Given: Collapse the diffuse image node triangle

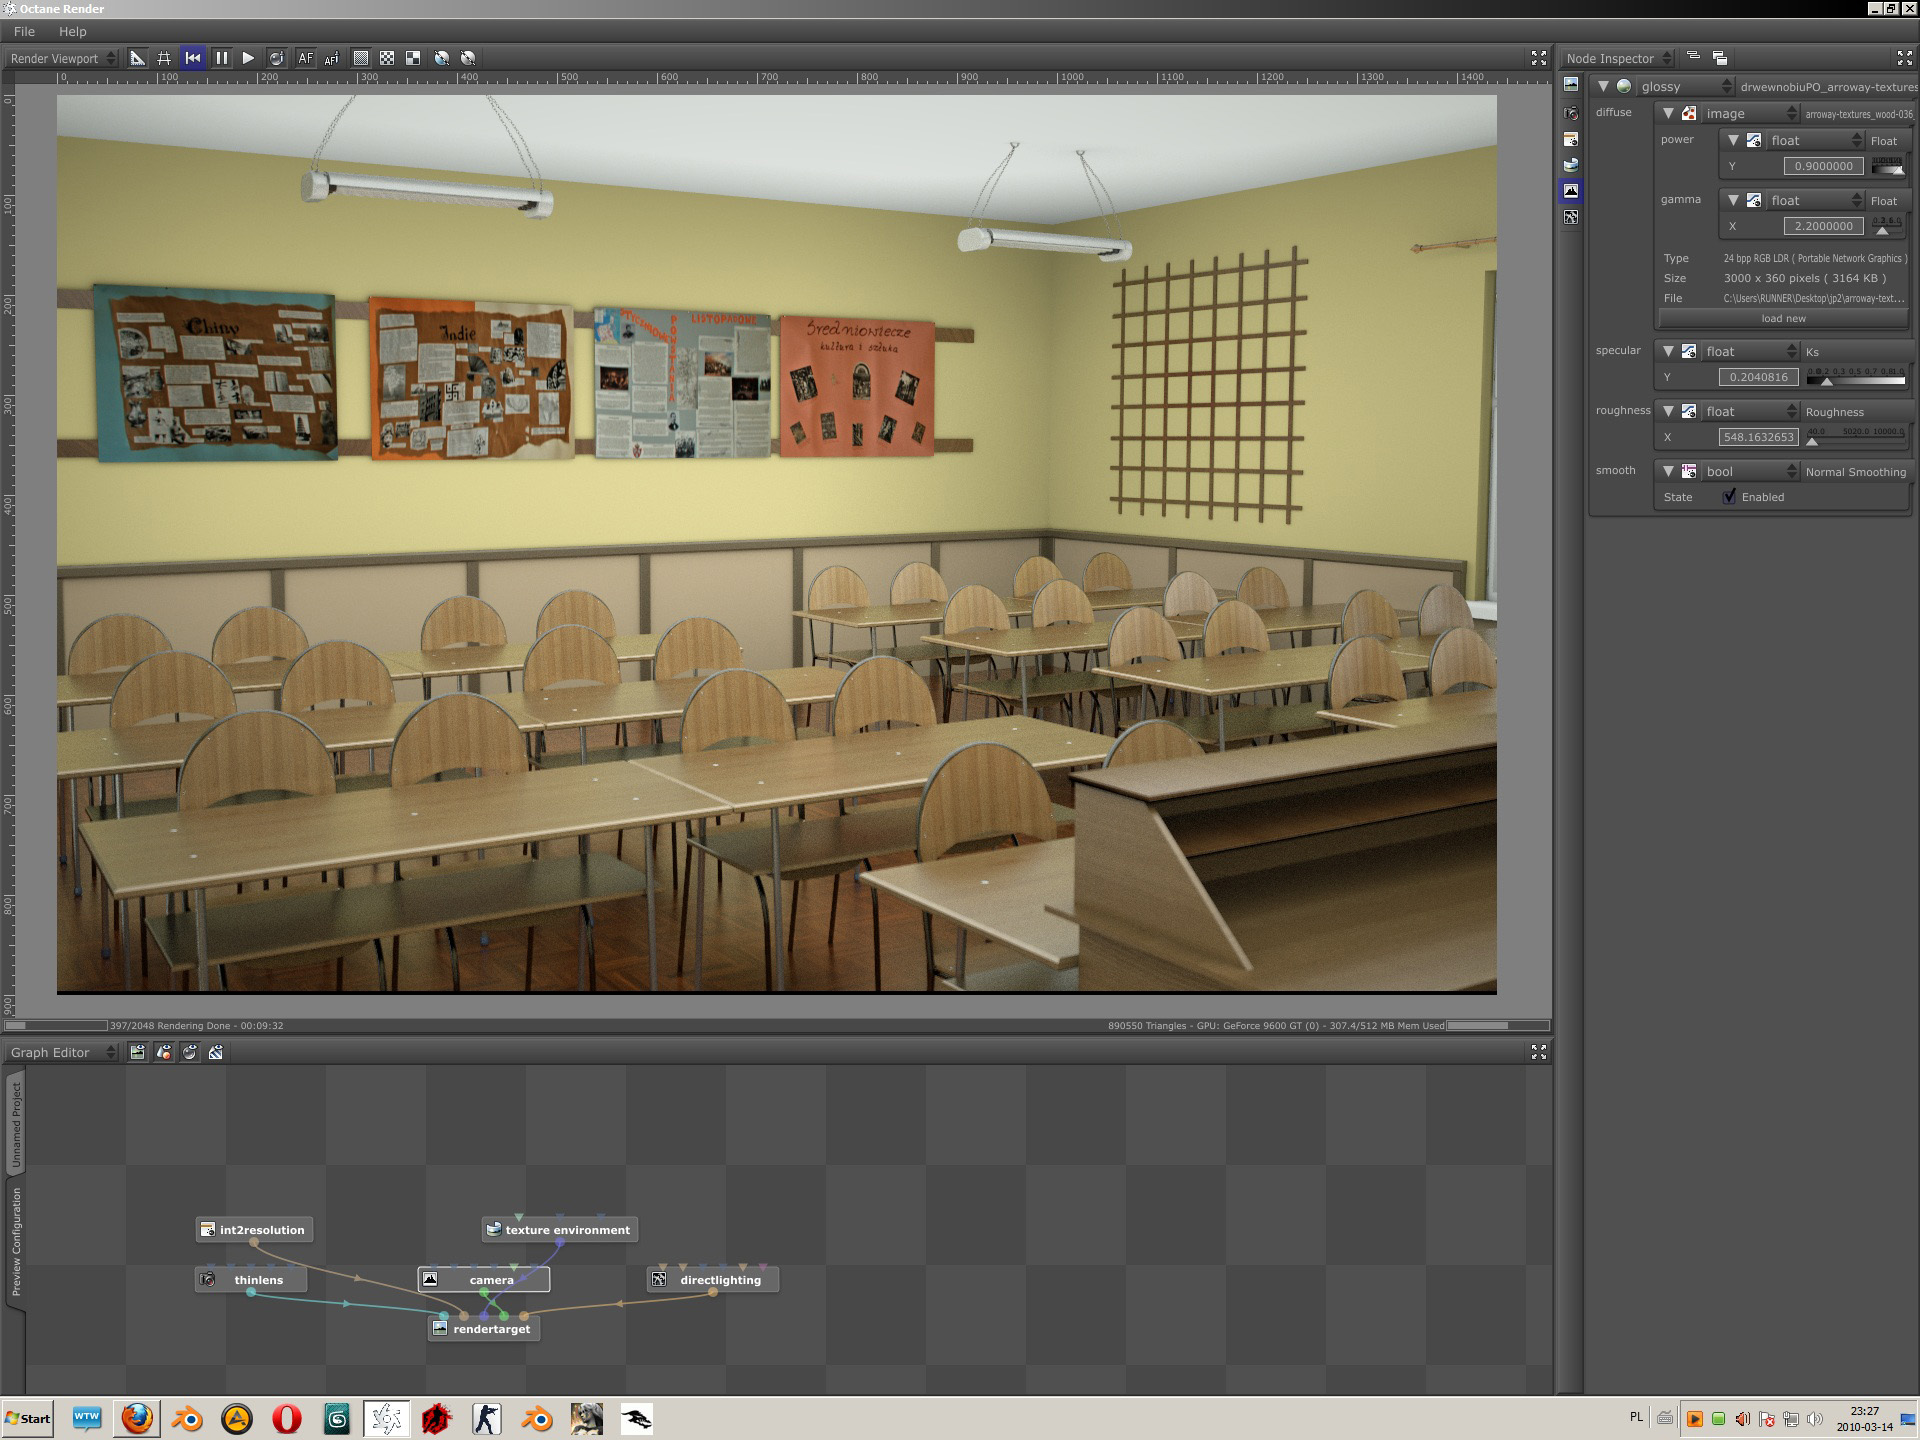Looking at the screenshot, I should (1668, 113).
